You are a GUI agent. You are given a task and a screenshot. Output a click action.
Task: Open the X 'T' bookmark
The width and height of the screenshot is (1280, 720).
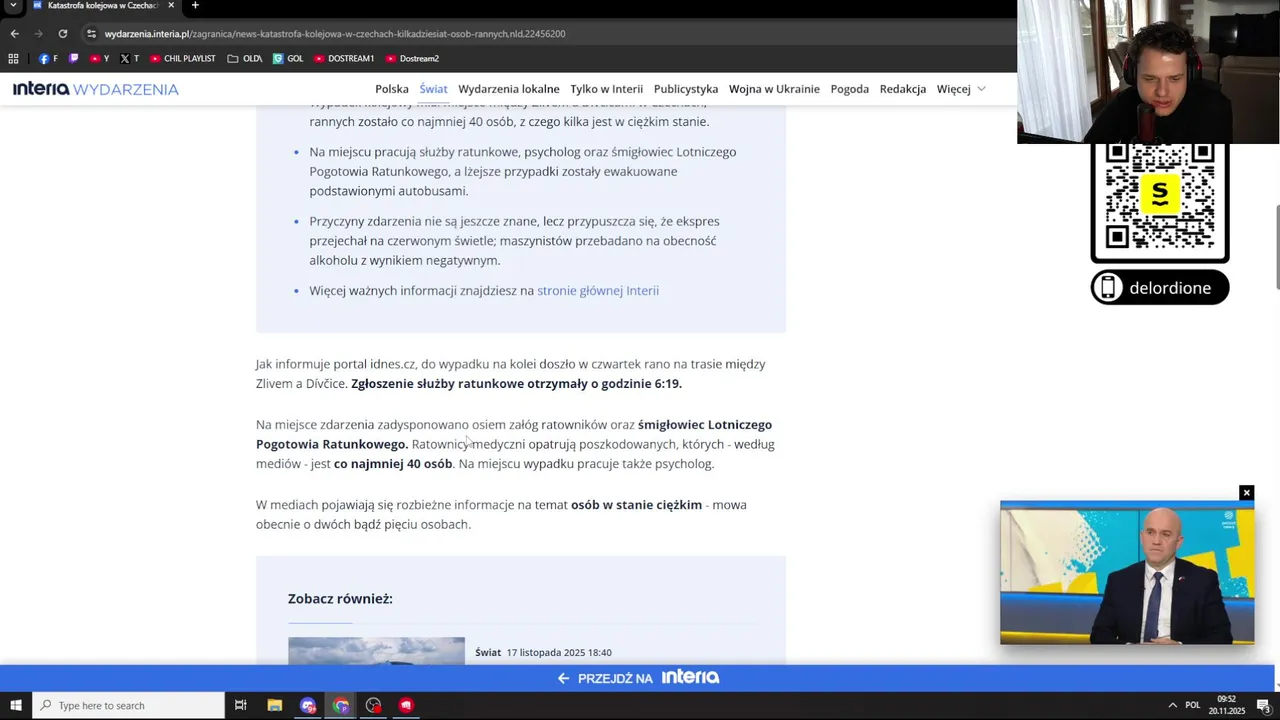(x=129, y=58)
